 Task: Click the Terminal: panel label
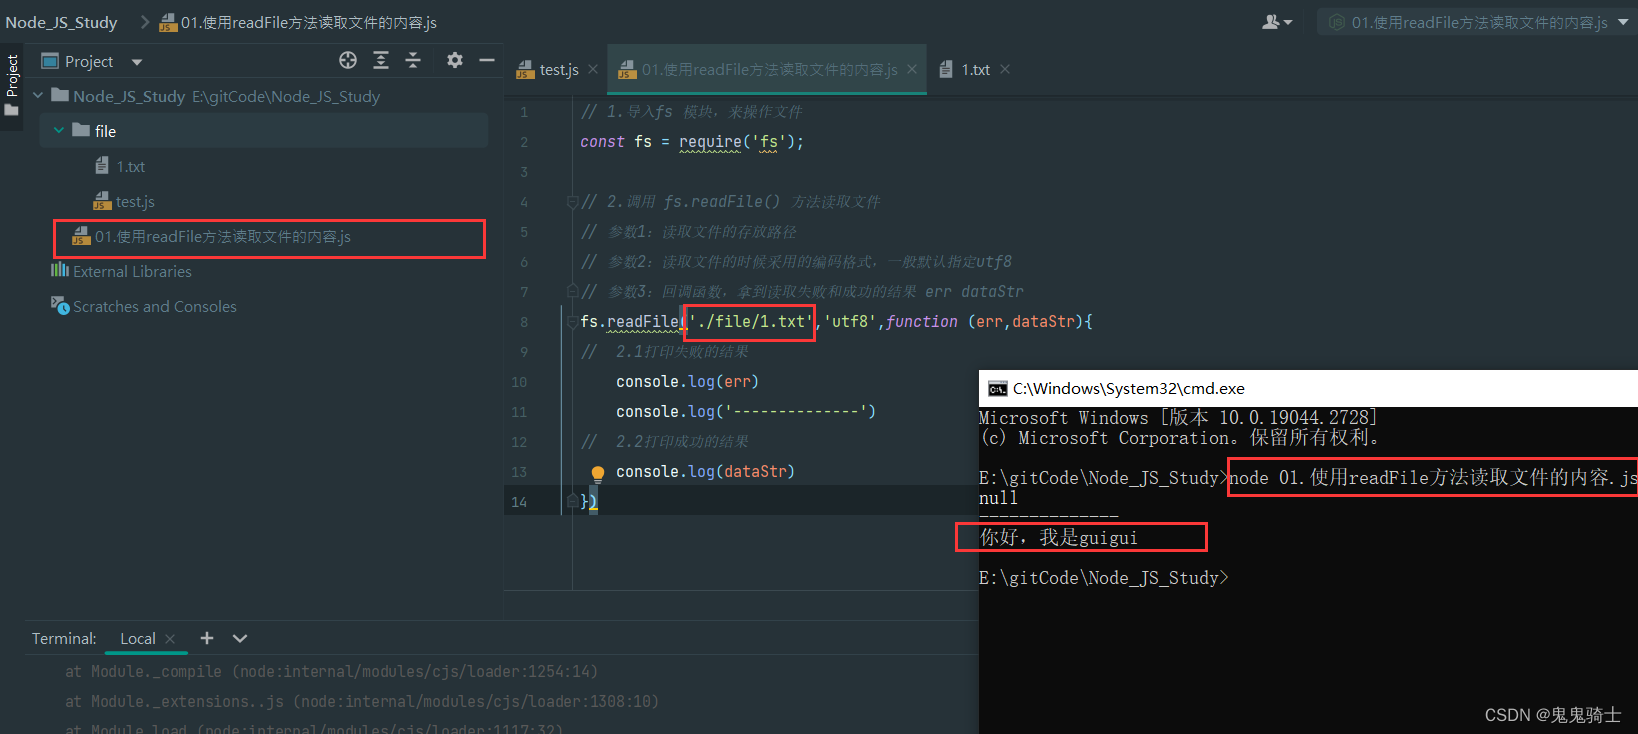point(64,638)
